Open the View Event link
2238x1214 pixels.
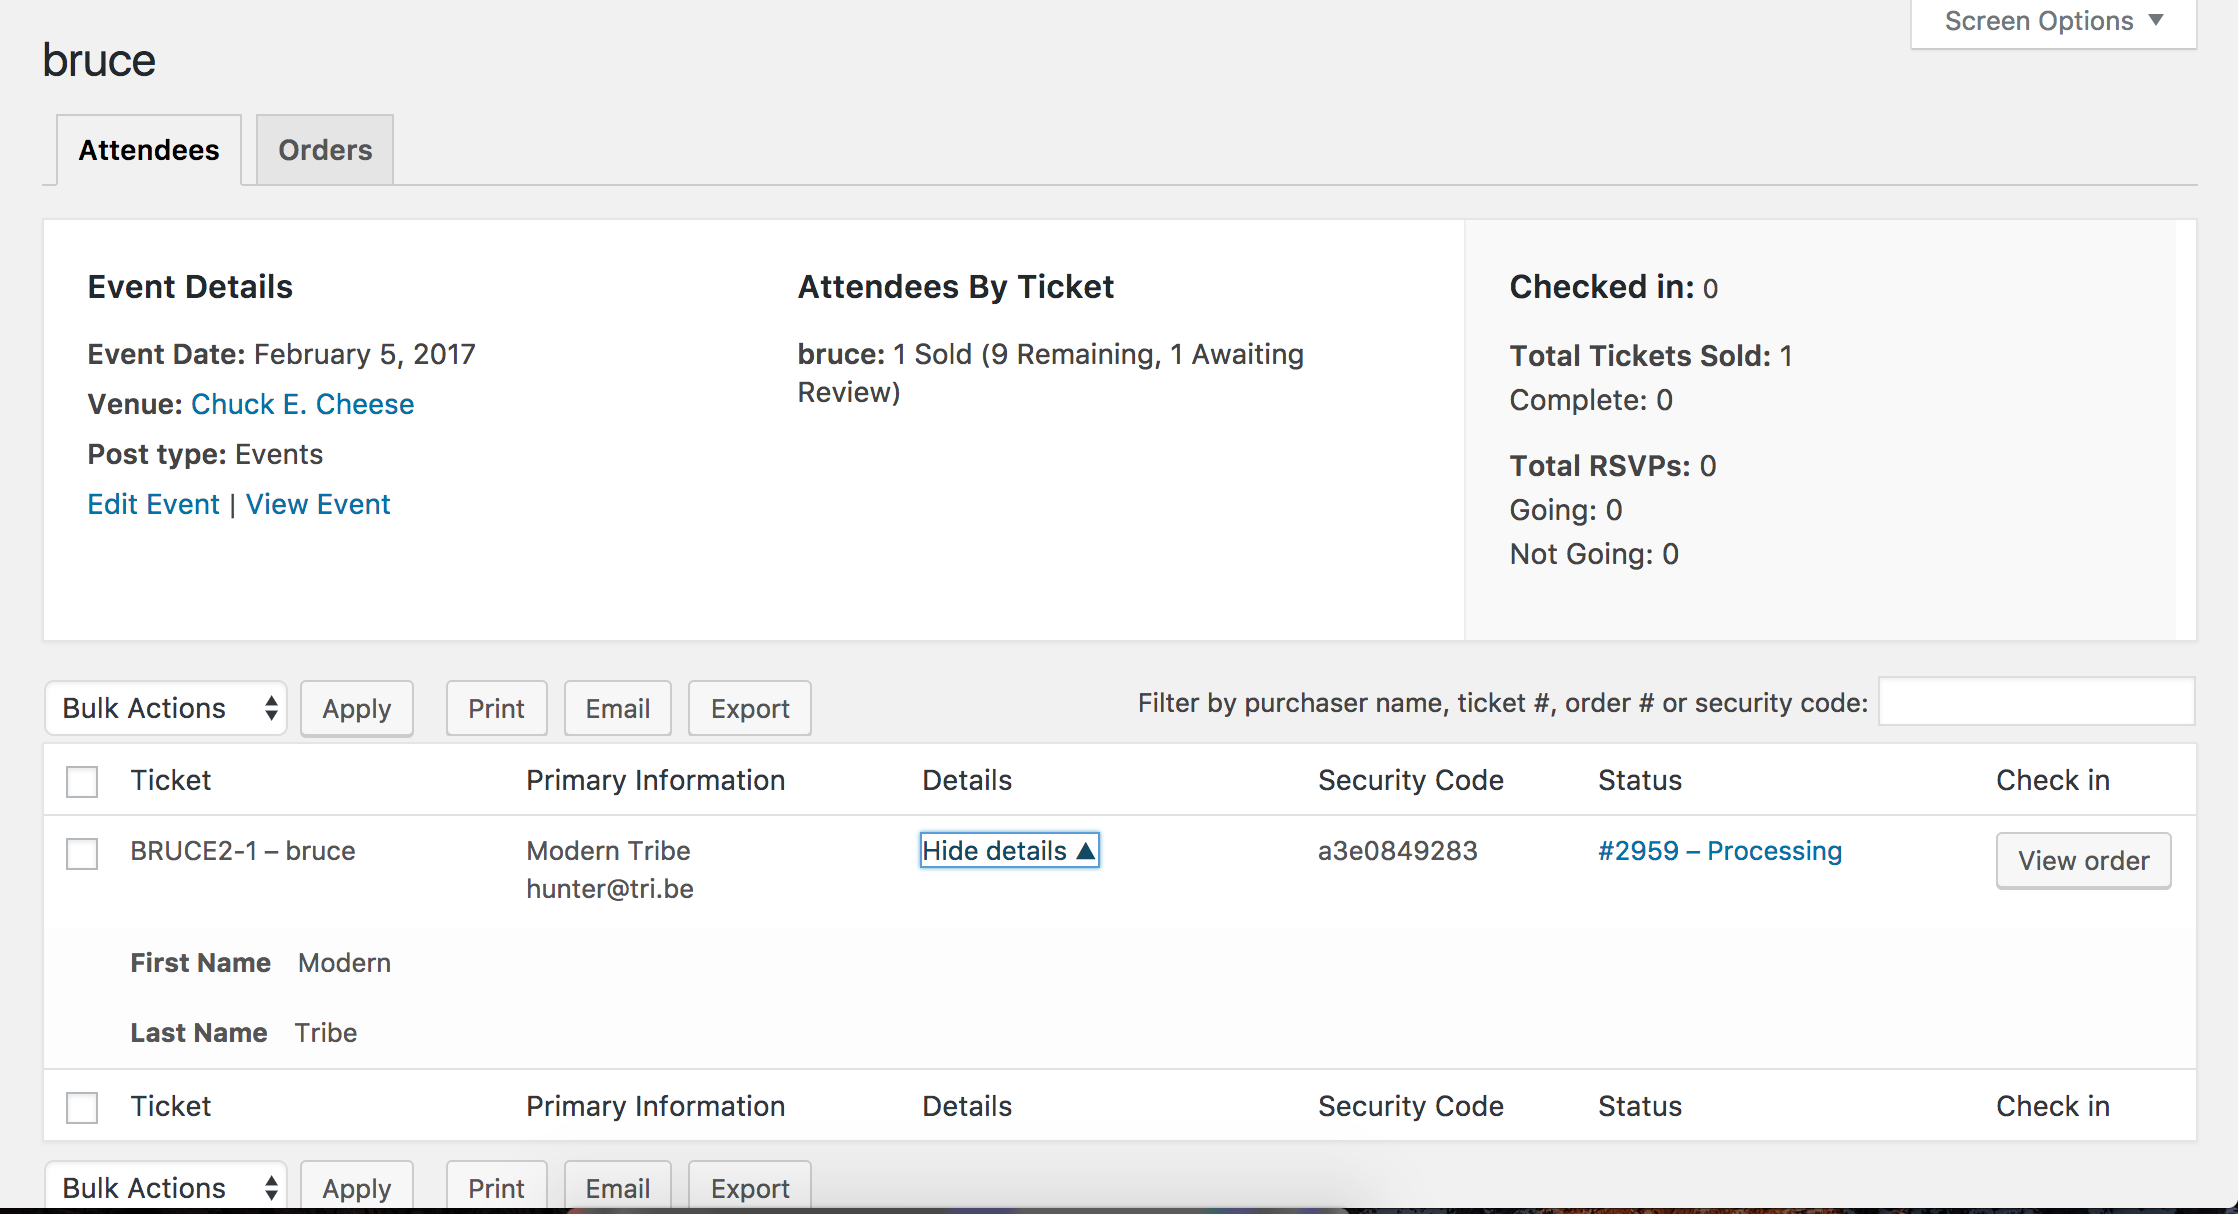(x=318, y=504)
